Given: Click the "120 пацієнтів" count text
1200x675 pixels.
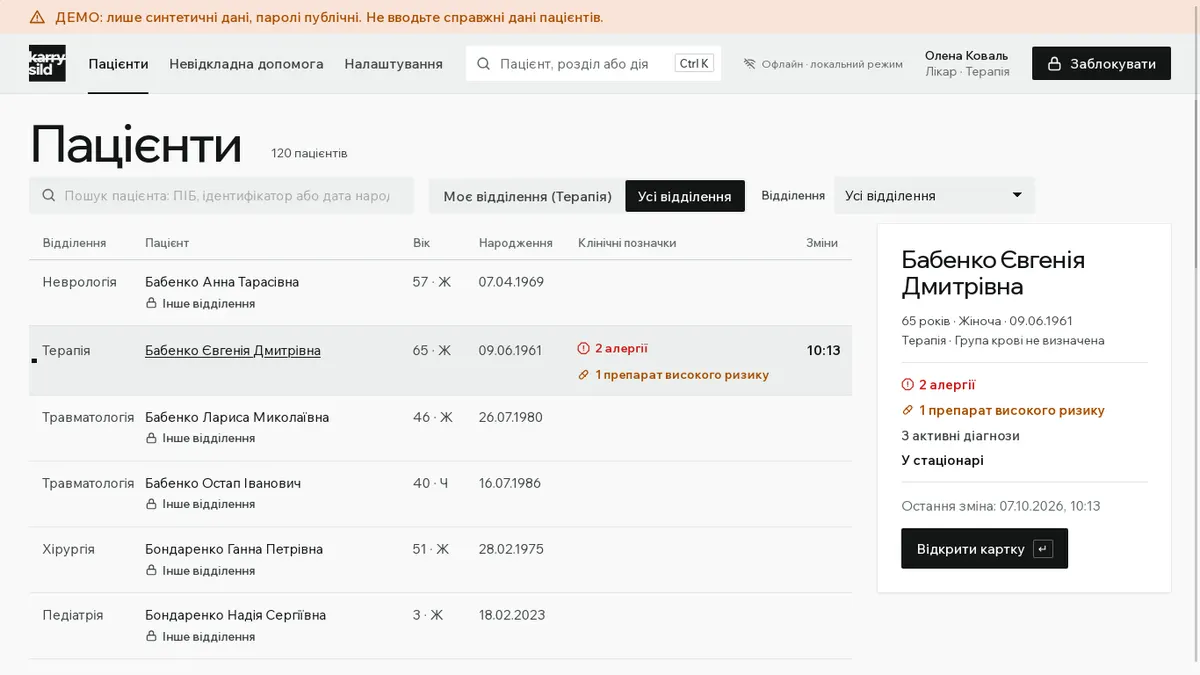Looking at the screenshot, I should click(310, 154).
